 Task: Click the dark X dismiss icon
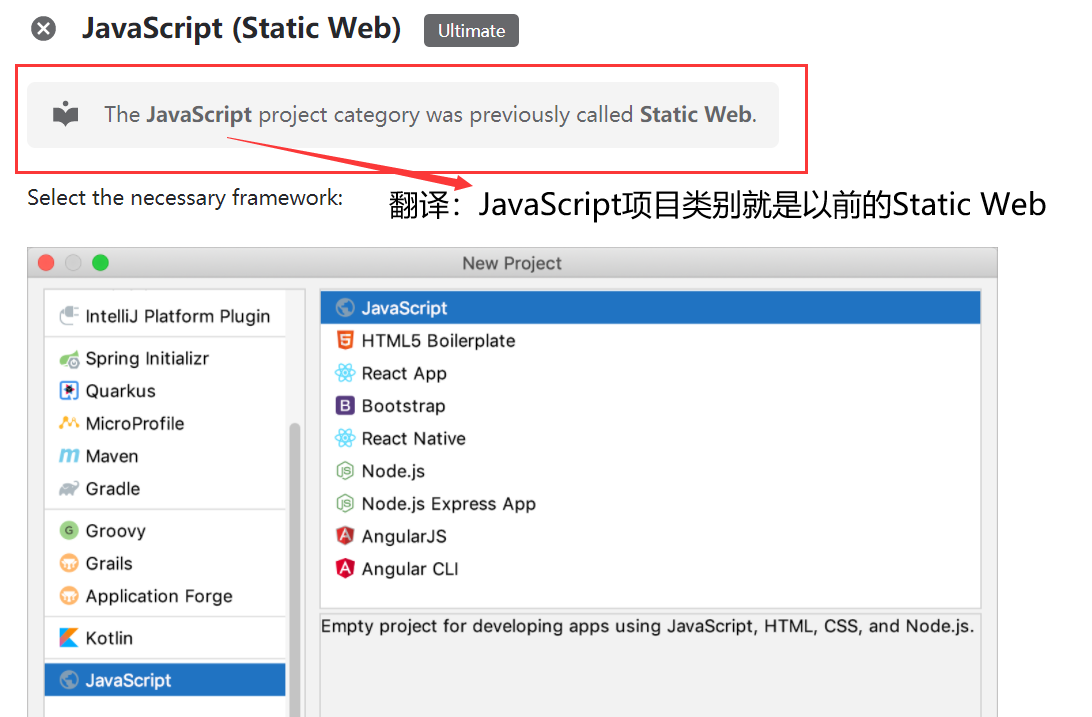pos(43,28)
